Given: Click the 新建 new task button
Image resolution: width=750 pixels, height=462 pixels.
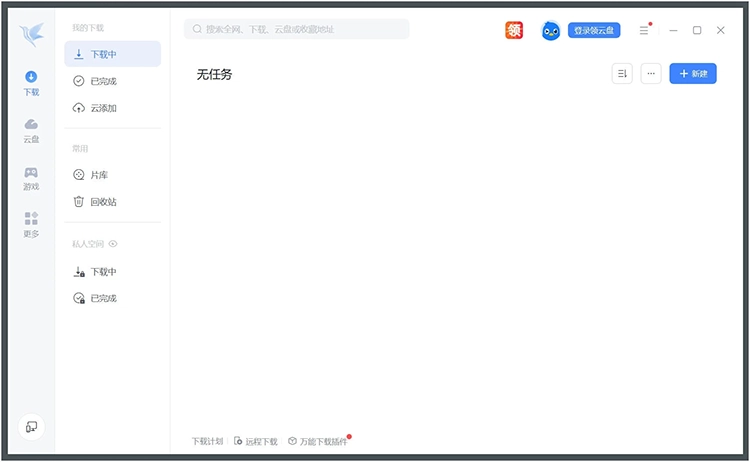Looking at the screenshot, I should (x=693, y=73).
